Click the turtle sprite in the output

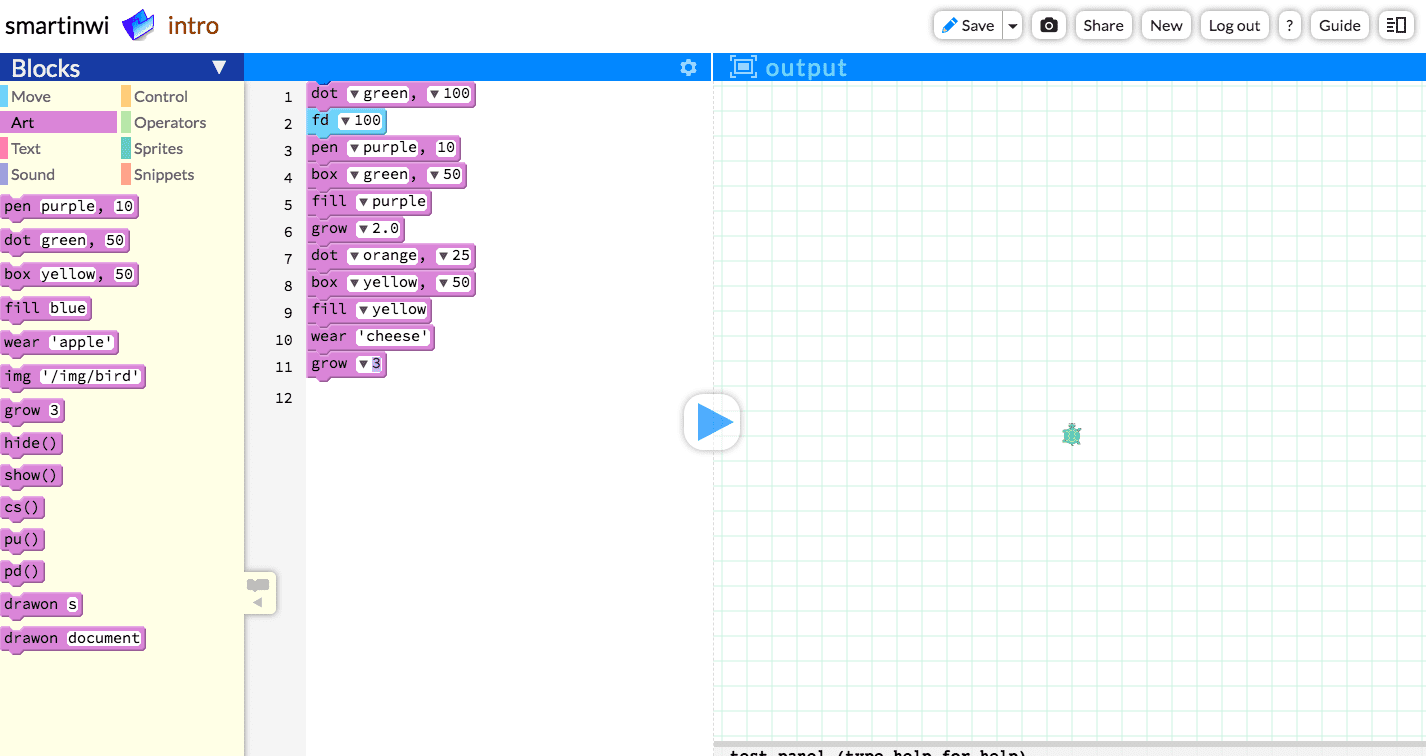(1072, 435)
